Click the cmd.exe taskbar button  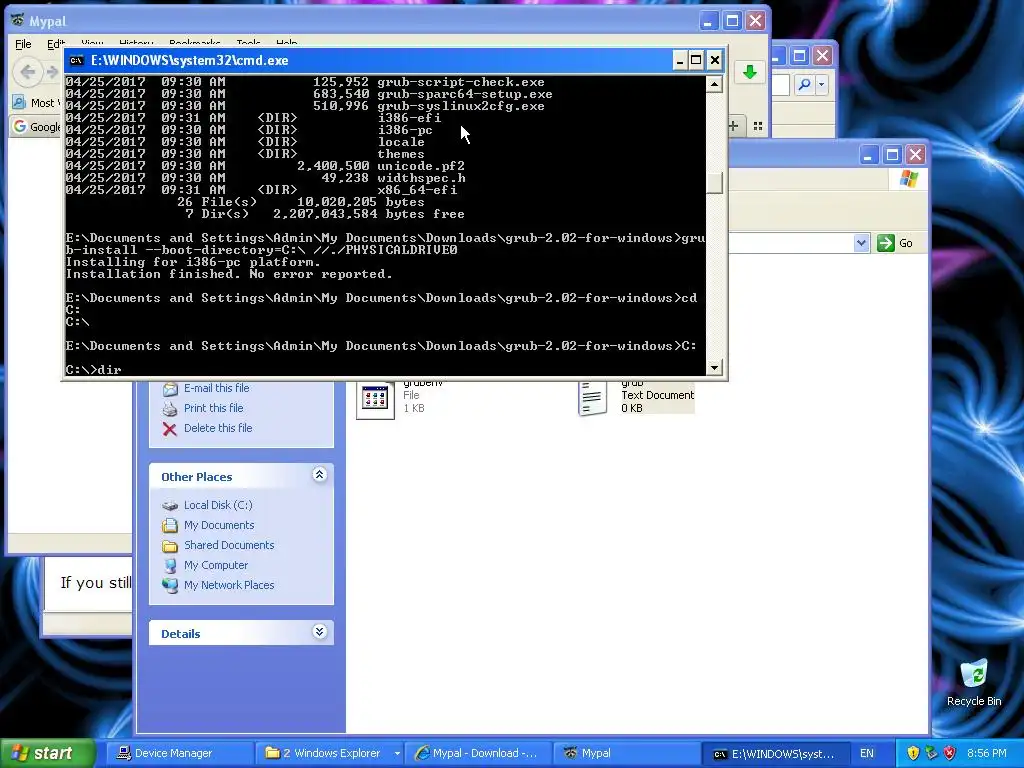(x=775, y=753)
